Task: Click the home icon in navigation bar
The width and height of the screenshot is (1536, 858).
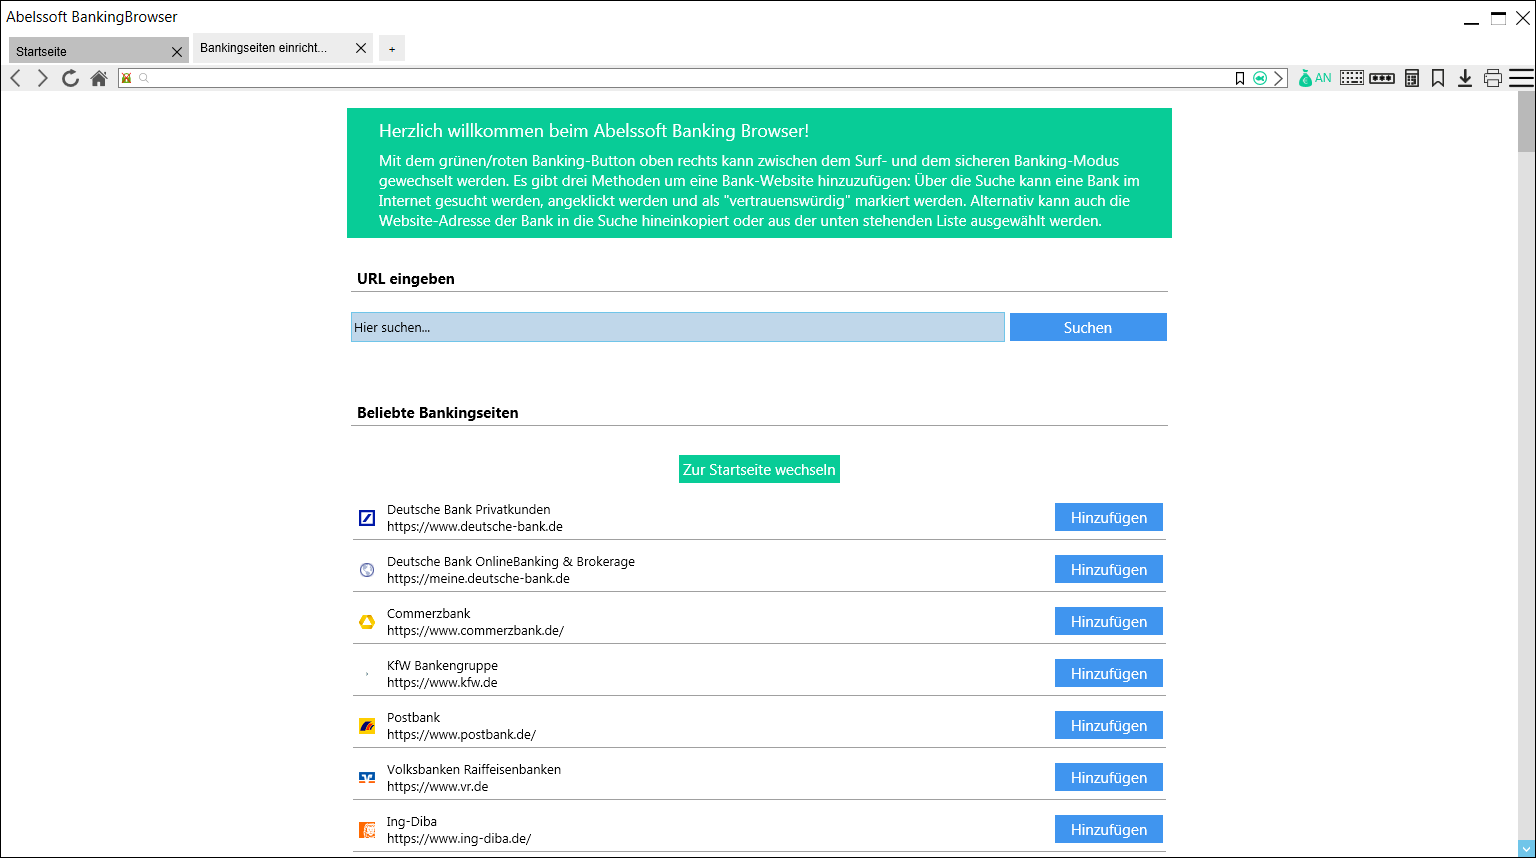Action: click(98, 78)
